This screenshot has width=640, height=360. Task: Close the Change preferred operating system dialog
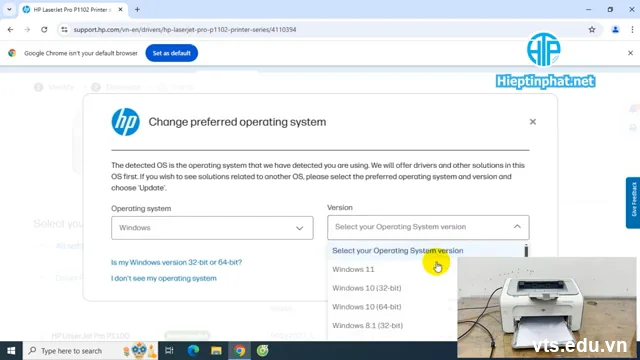point(533,122)
